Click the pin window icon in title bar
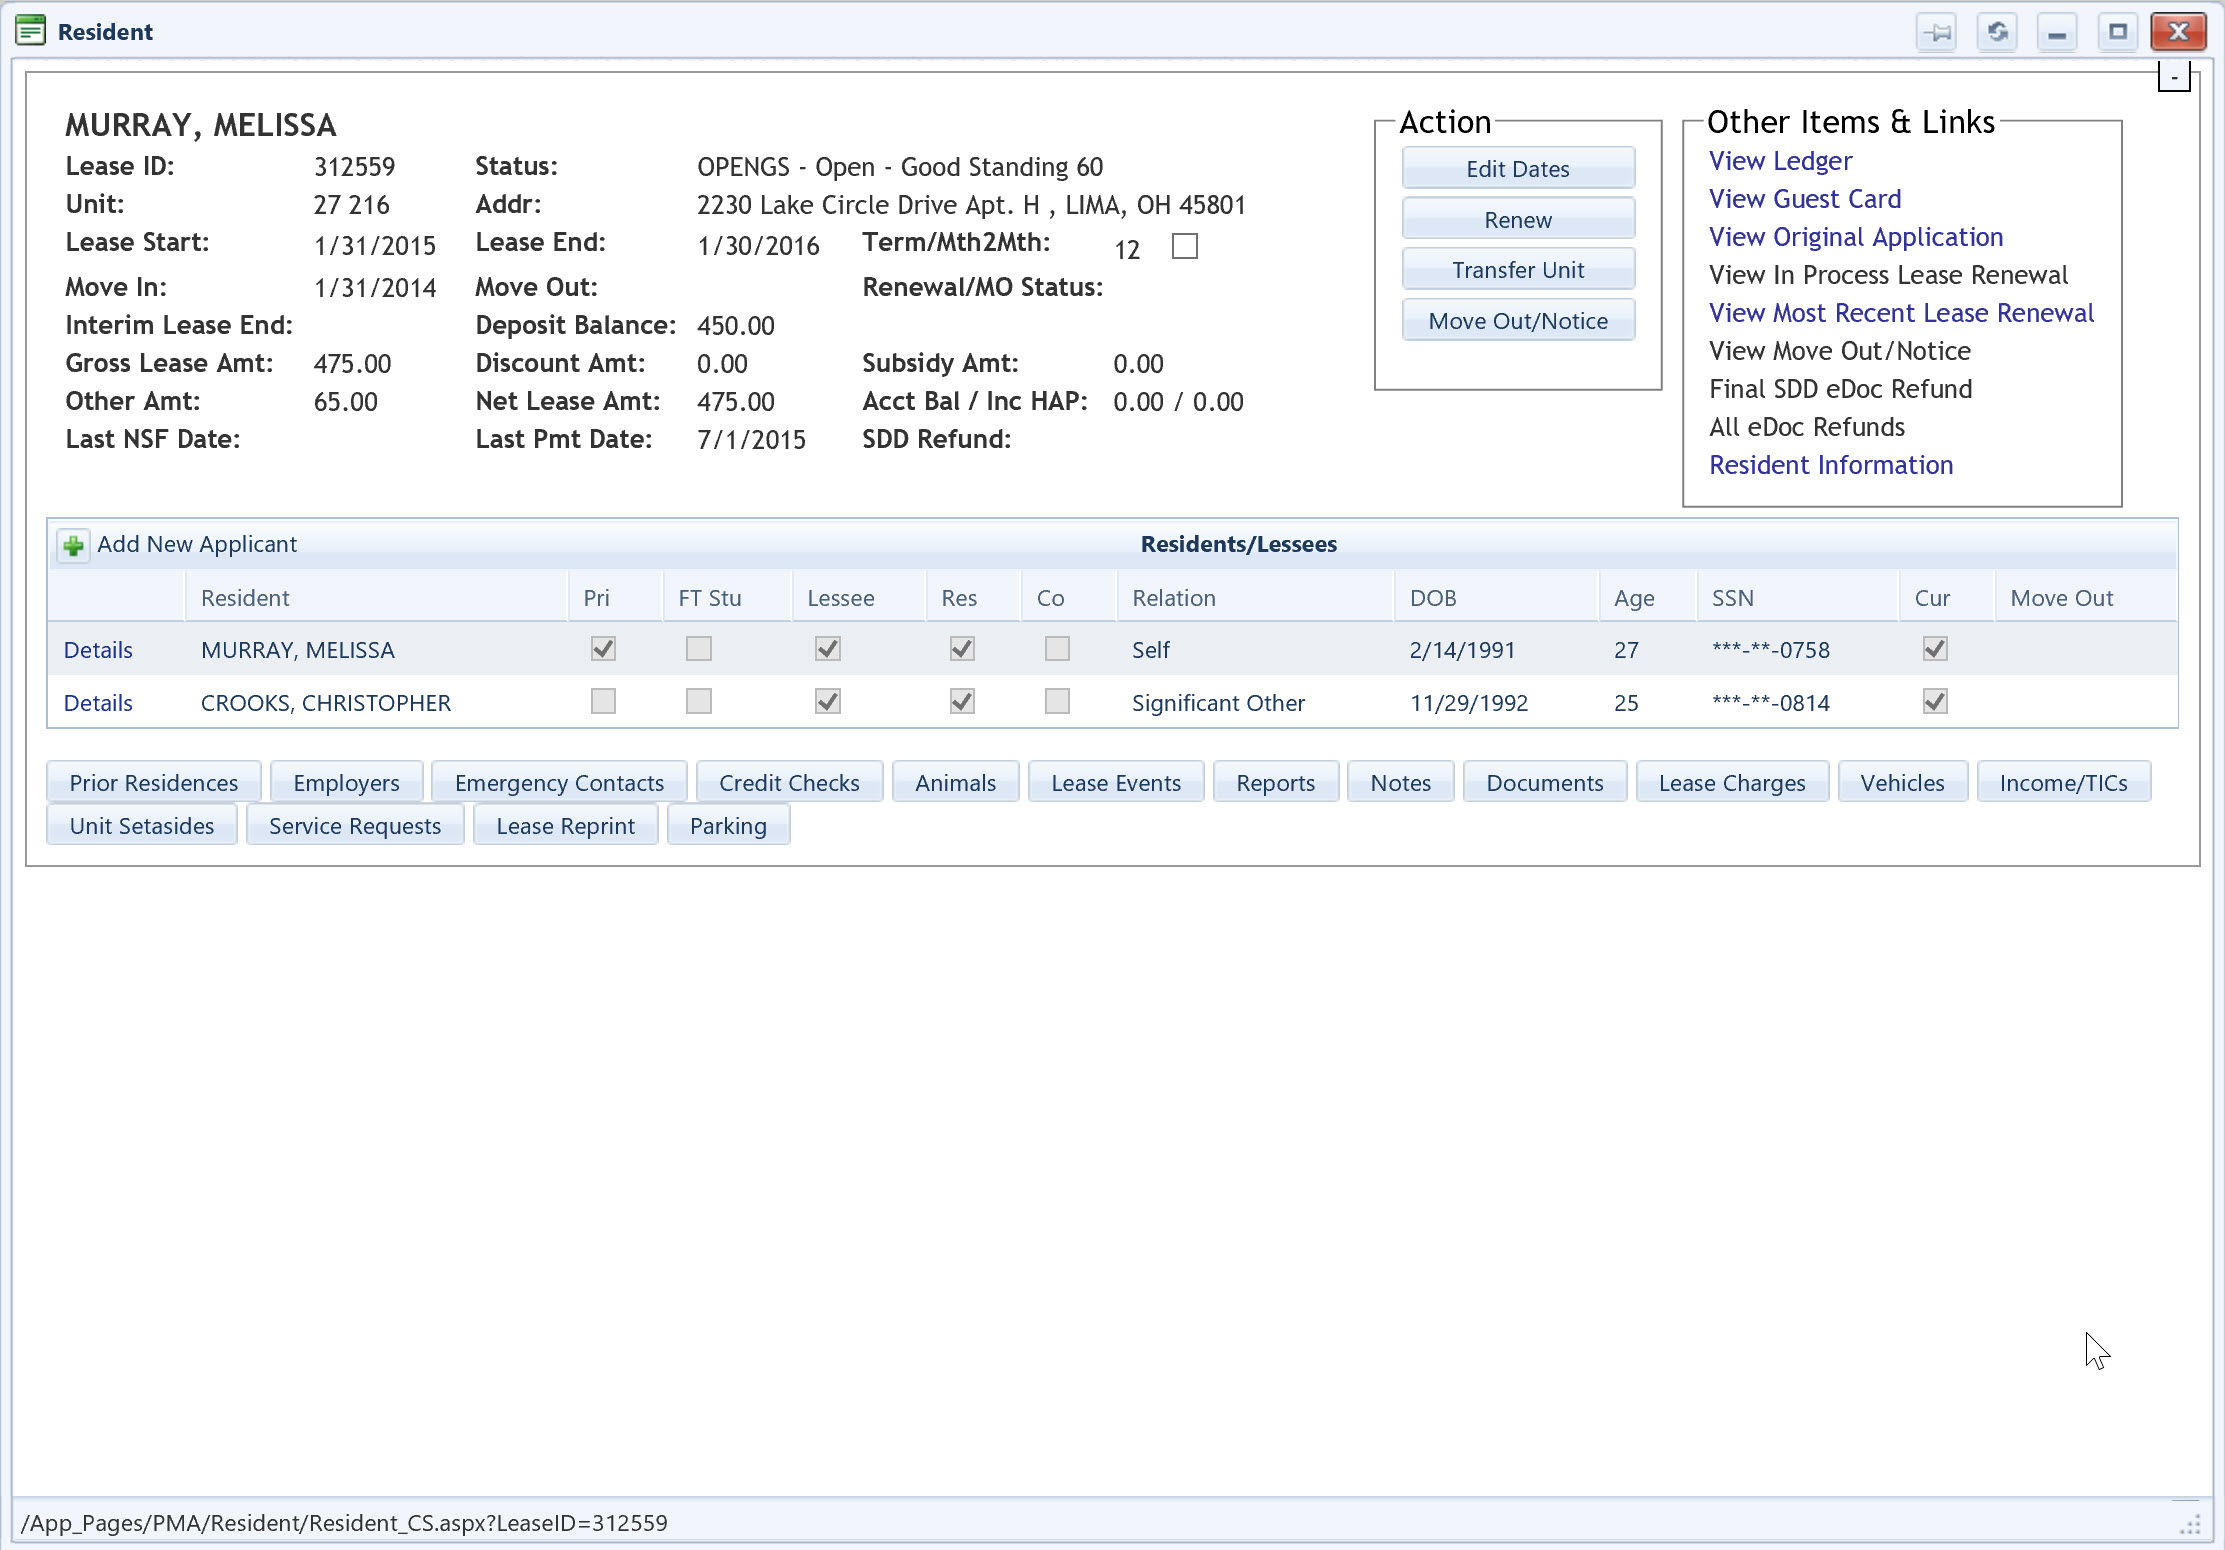2225x1550 pixels. 1937,32
